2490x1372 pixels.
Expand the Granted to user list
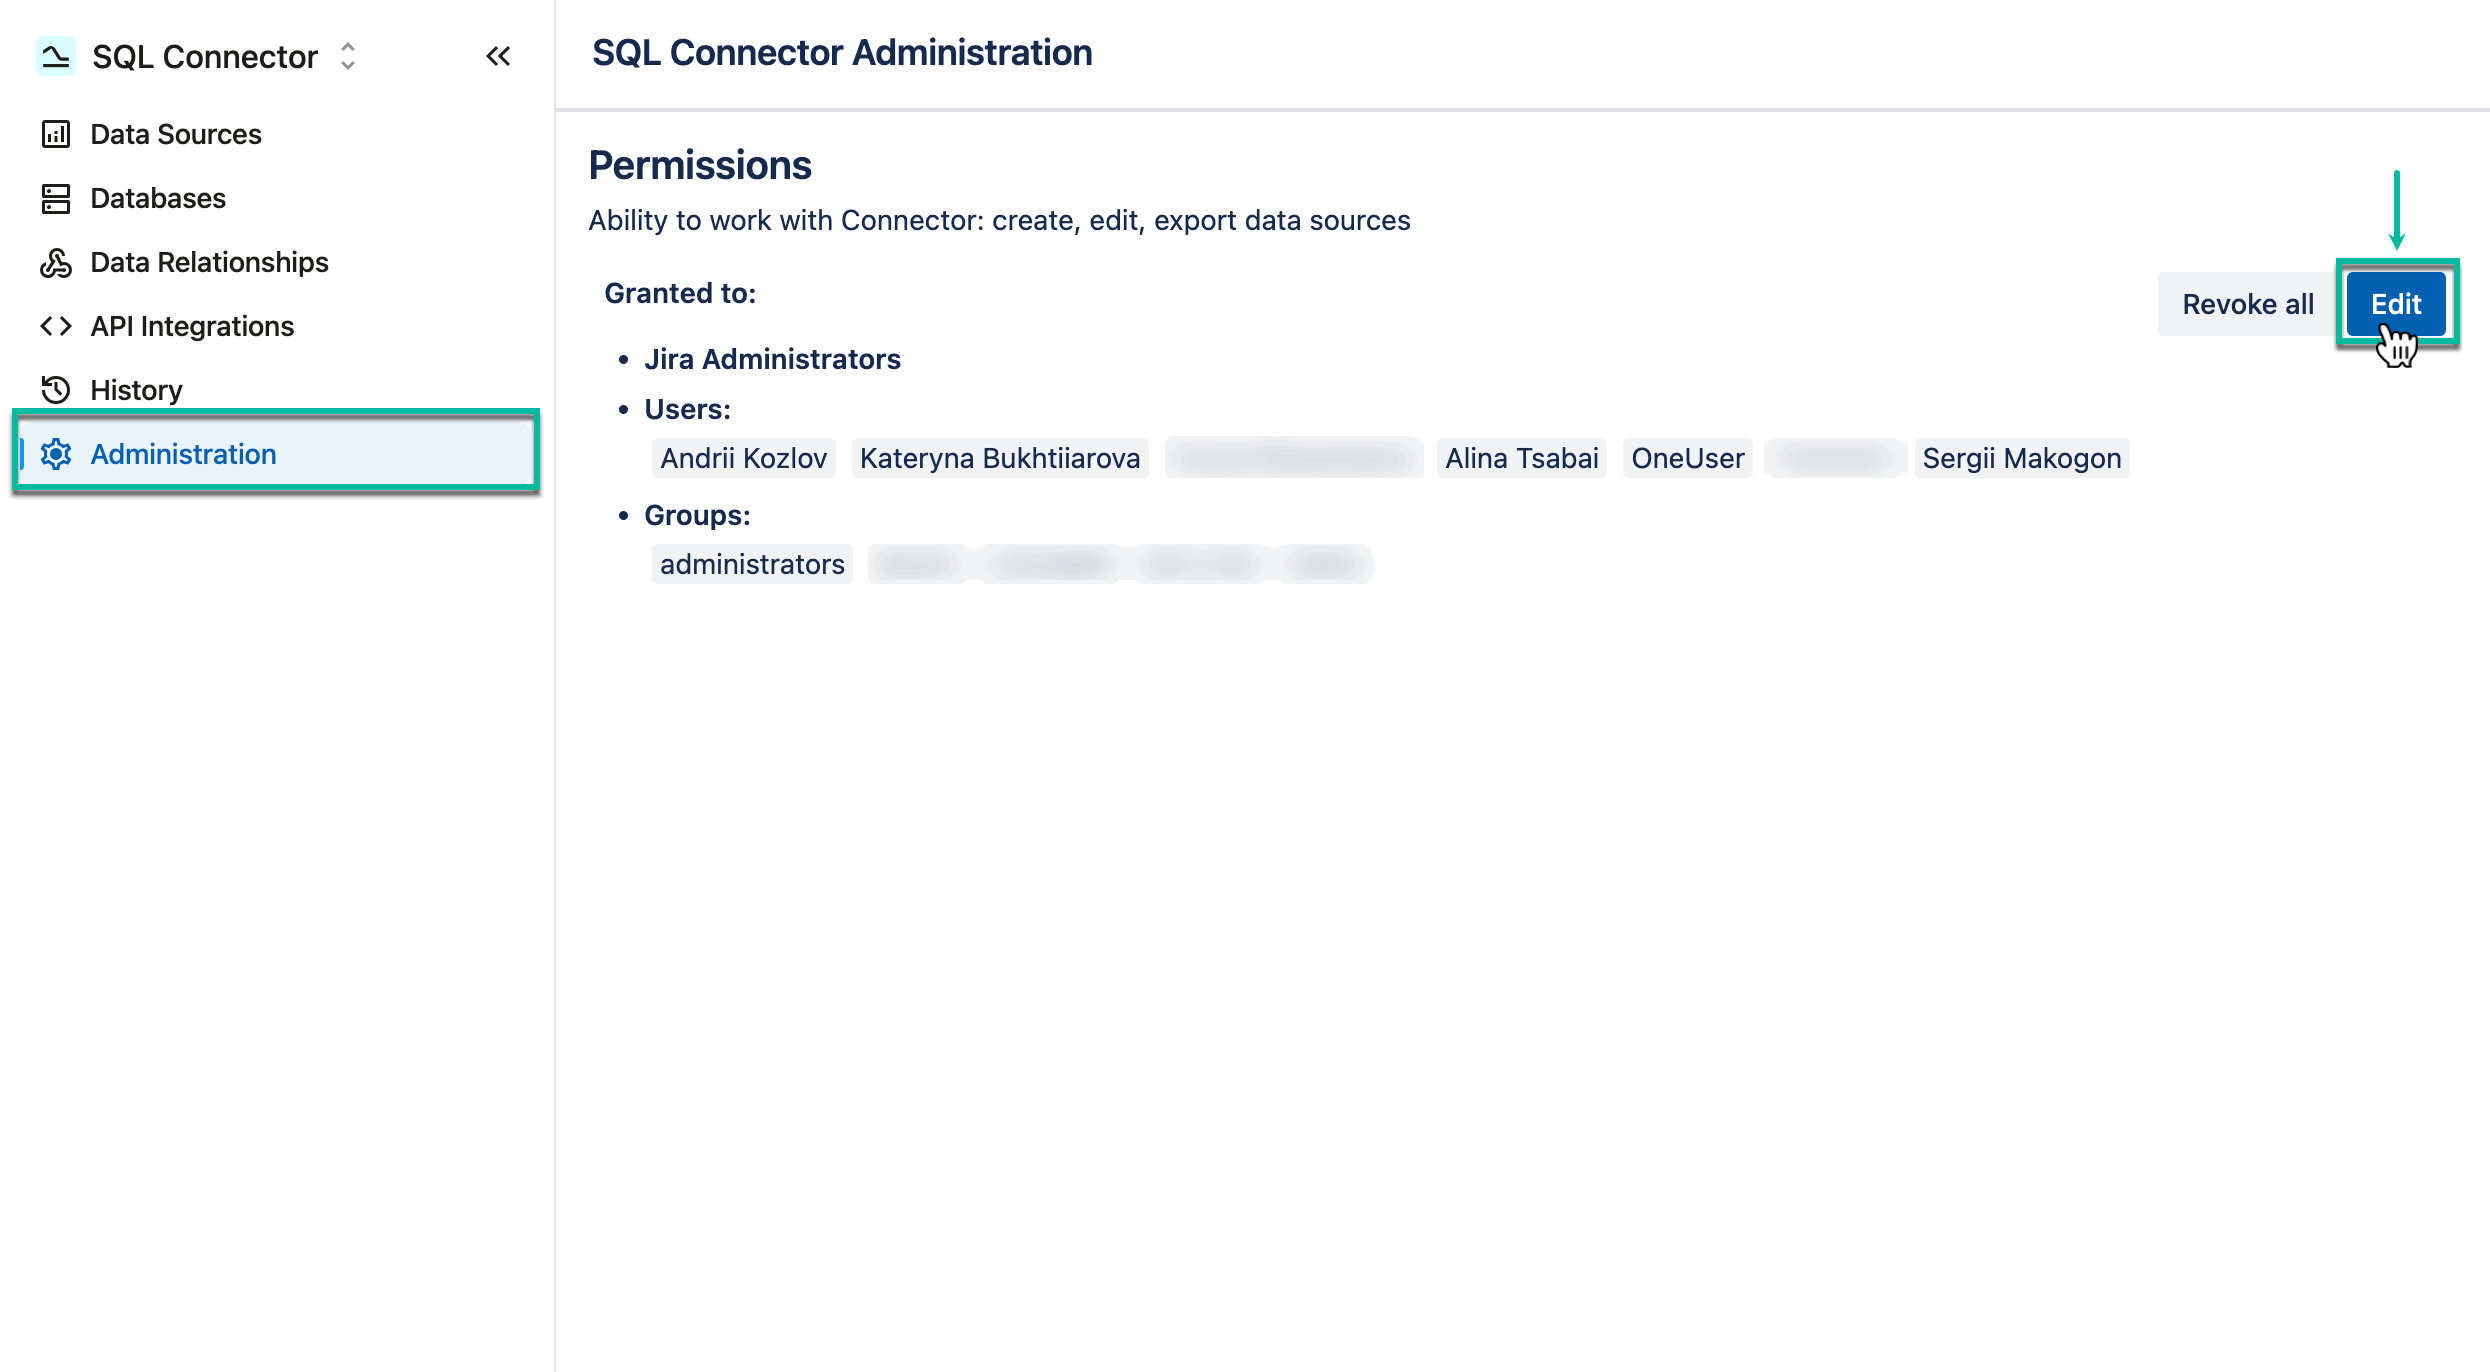[x=681, y=292]
